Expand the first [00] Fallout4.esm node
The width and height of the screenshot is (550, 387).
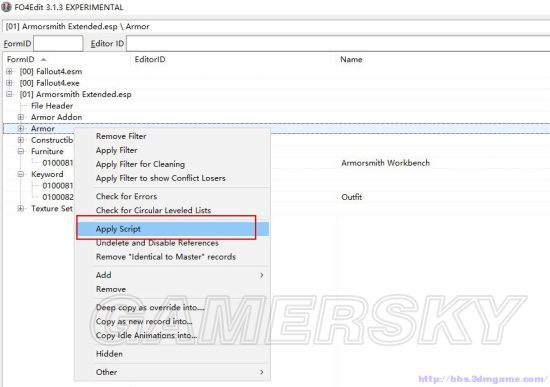9,72
